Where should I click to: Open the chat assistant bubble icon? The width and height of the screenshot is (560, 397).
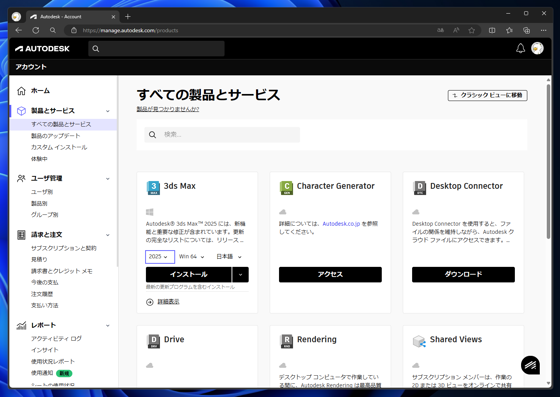[x=530, y=365]
